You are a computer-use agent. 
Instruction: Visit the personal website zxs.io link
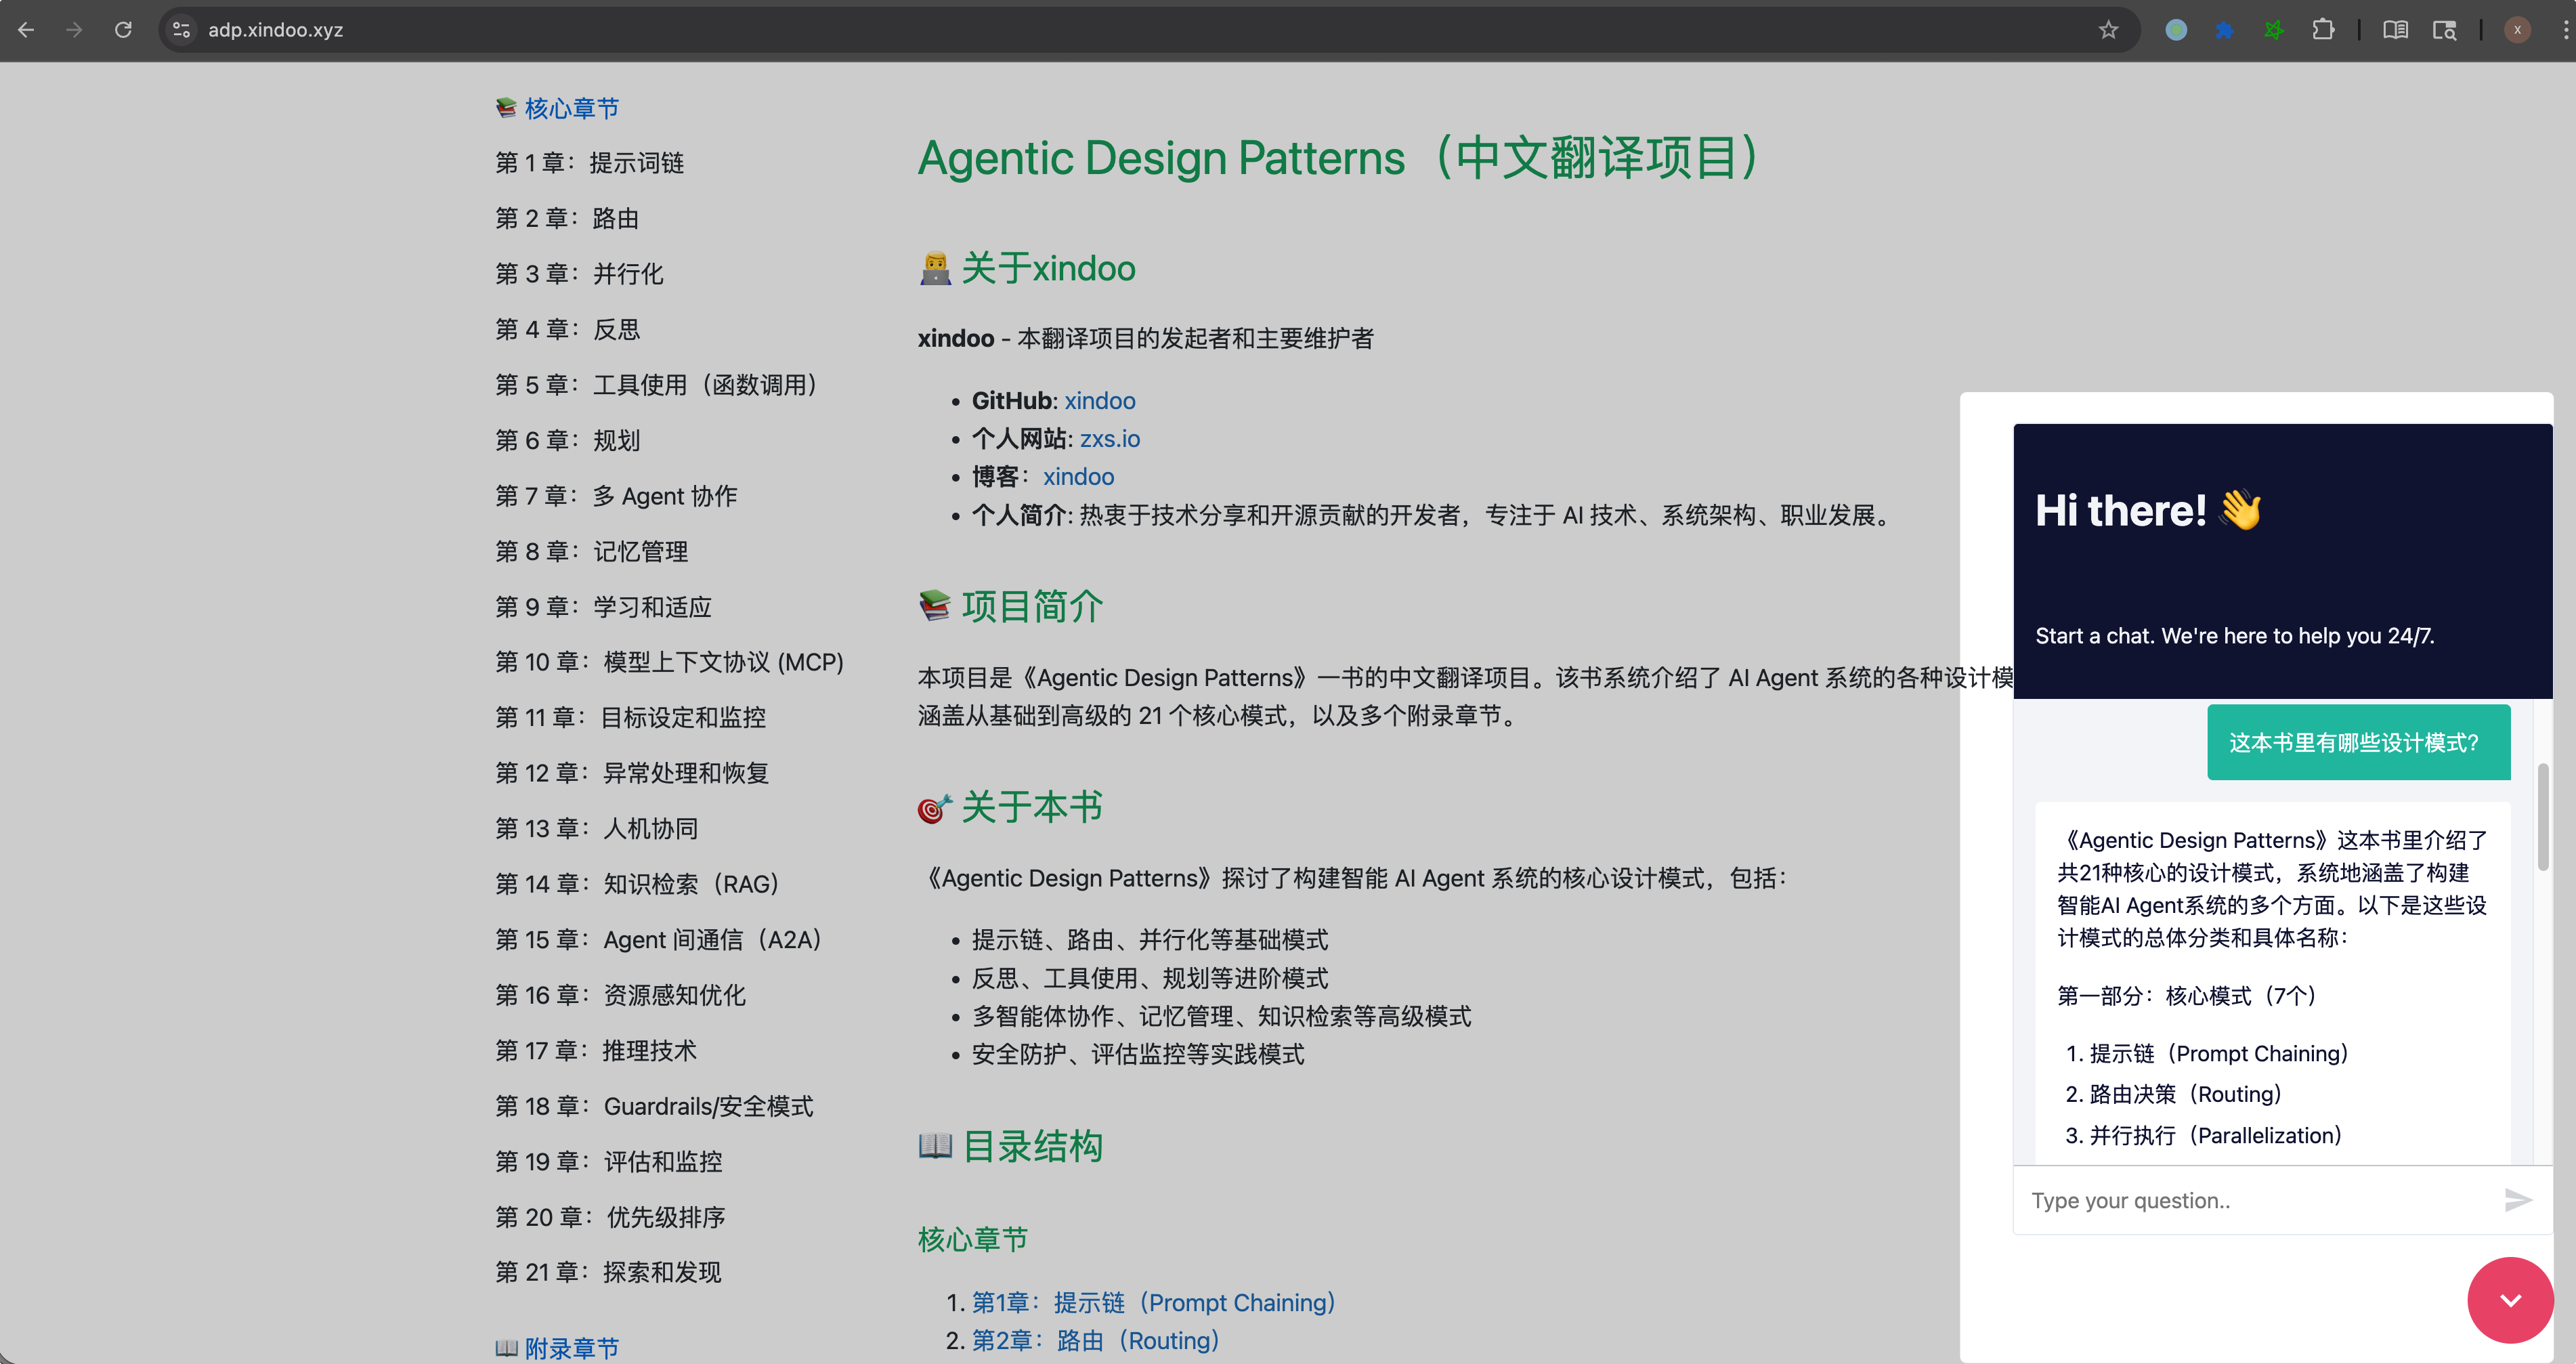1109,438
